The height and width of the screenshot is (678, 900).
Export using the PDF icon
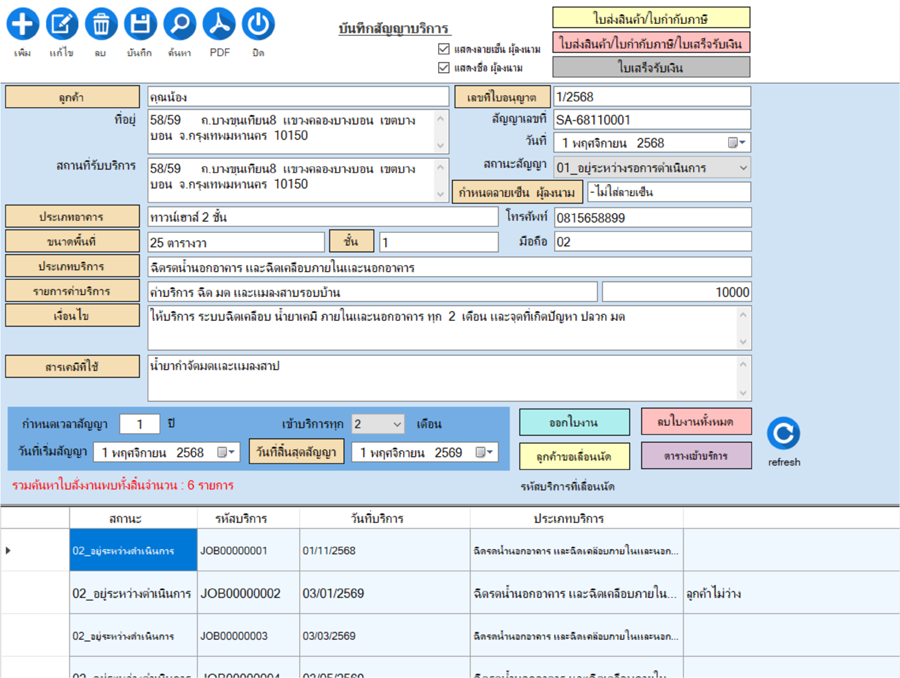pos(219,24)
